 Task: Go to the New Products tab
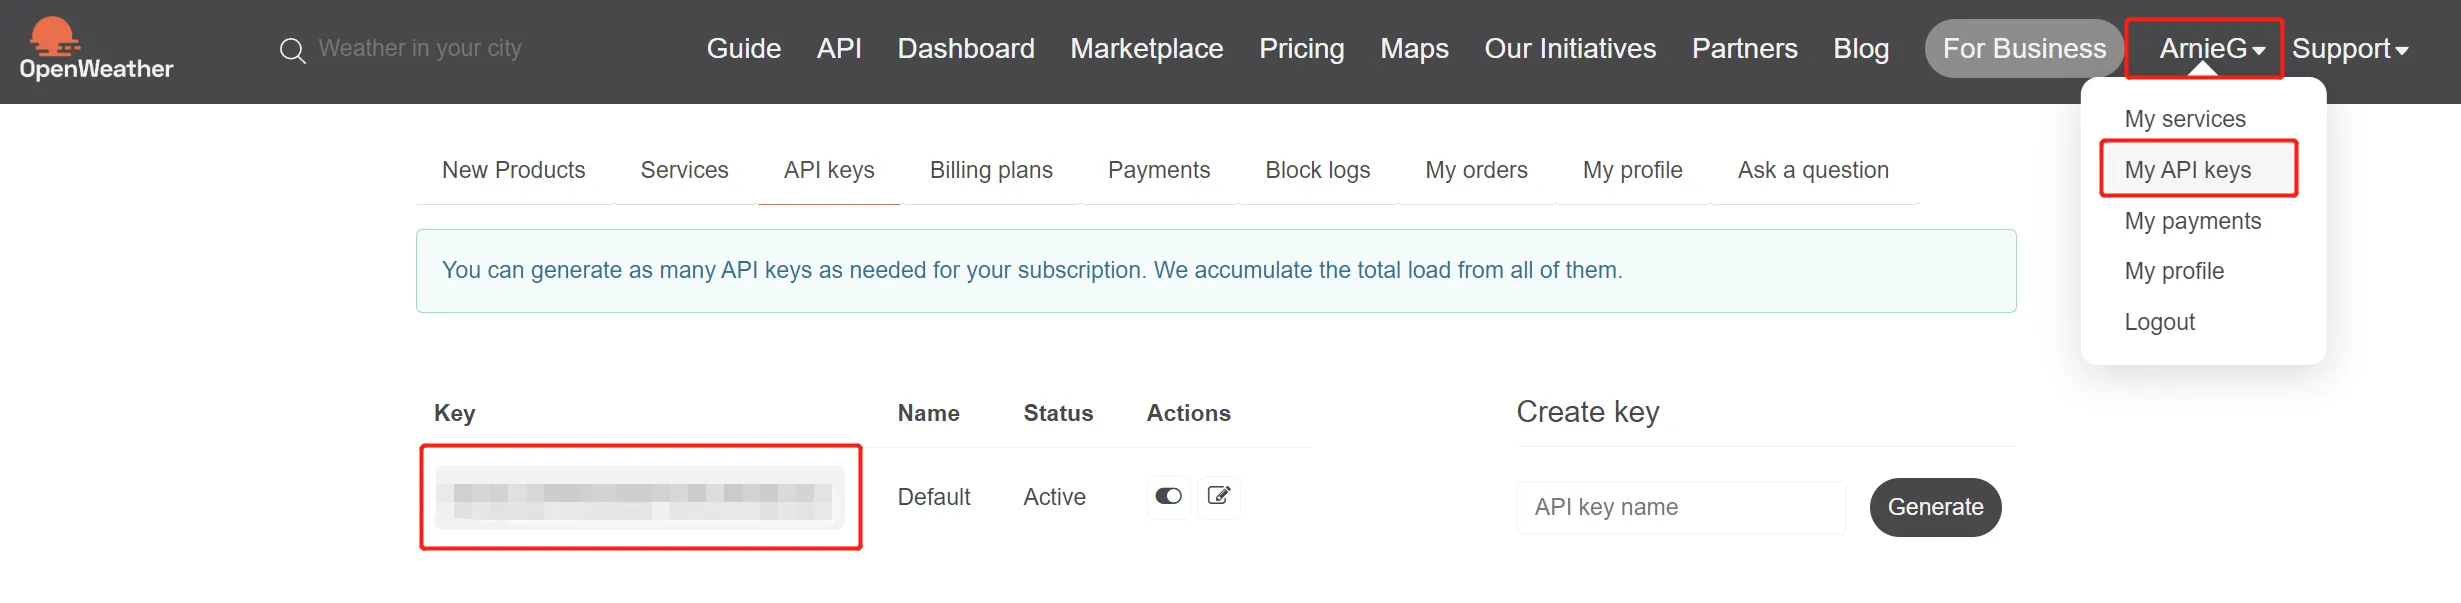[513, 170]
